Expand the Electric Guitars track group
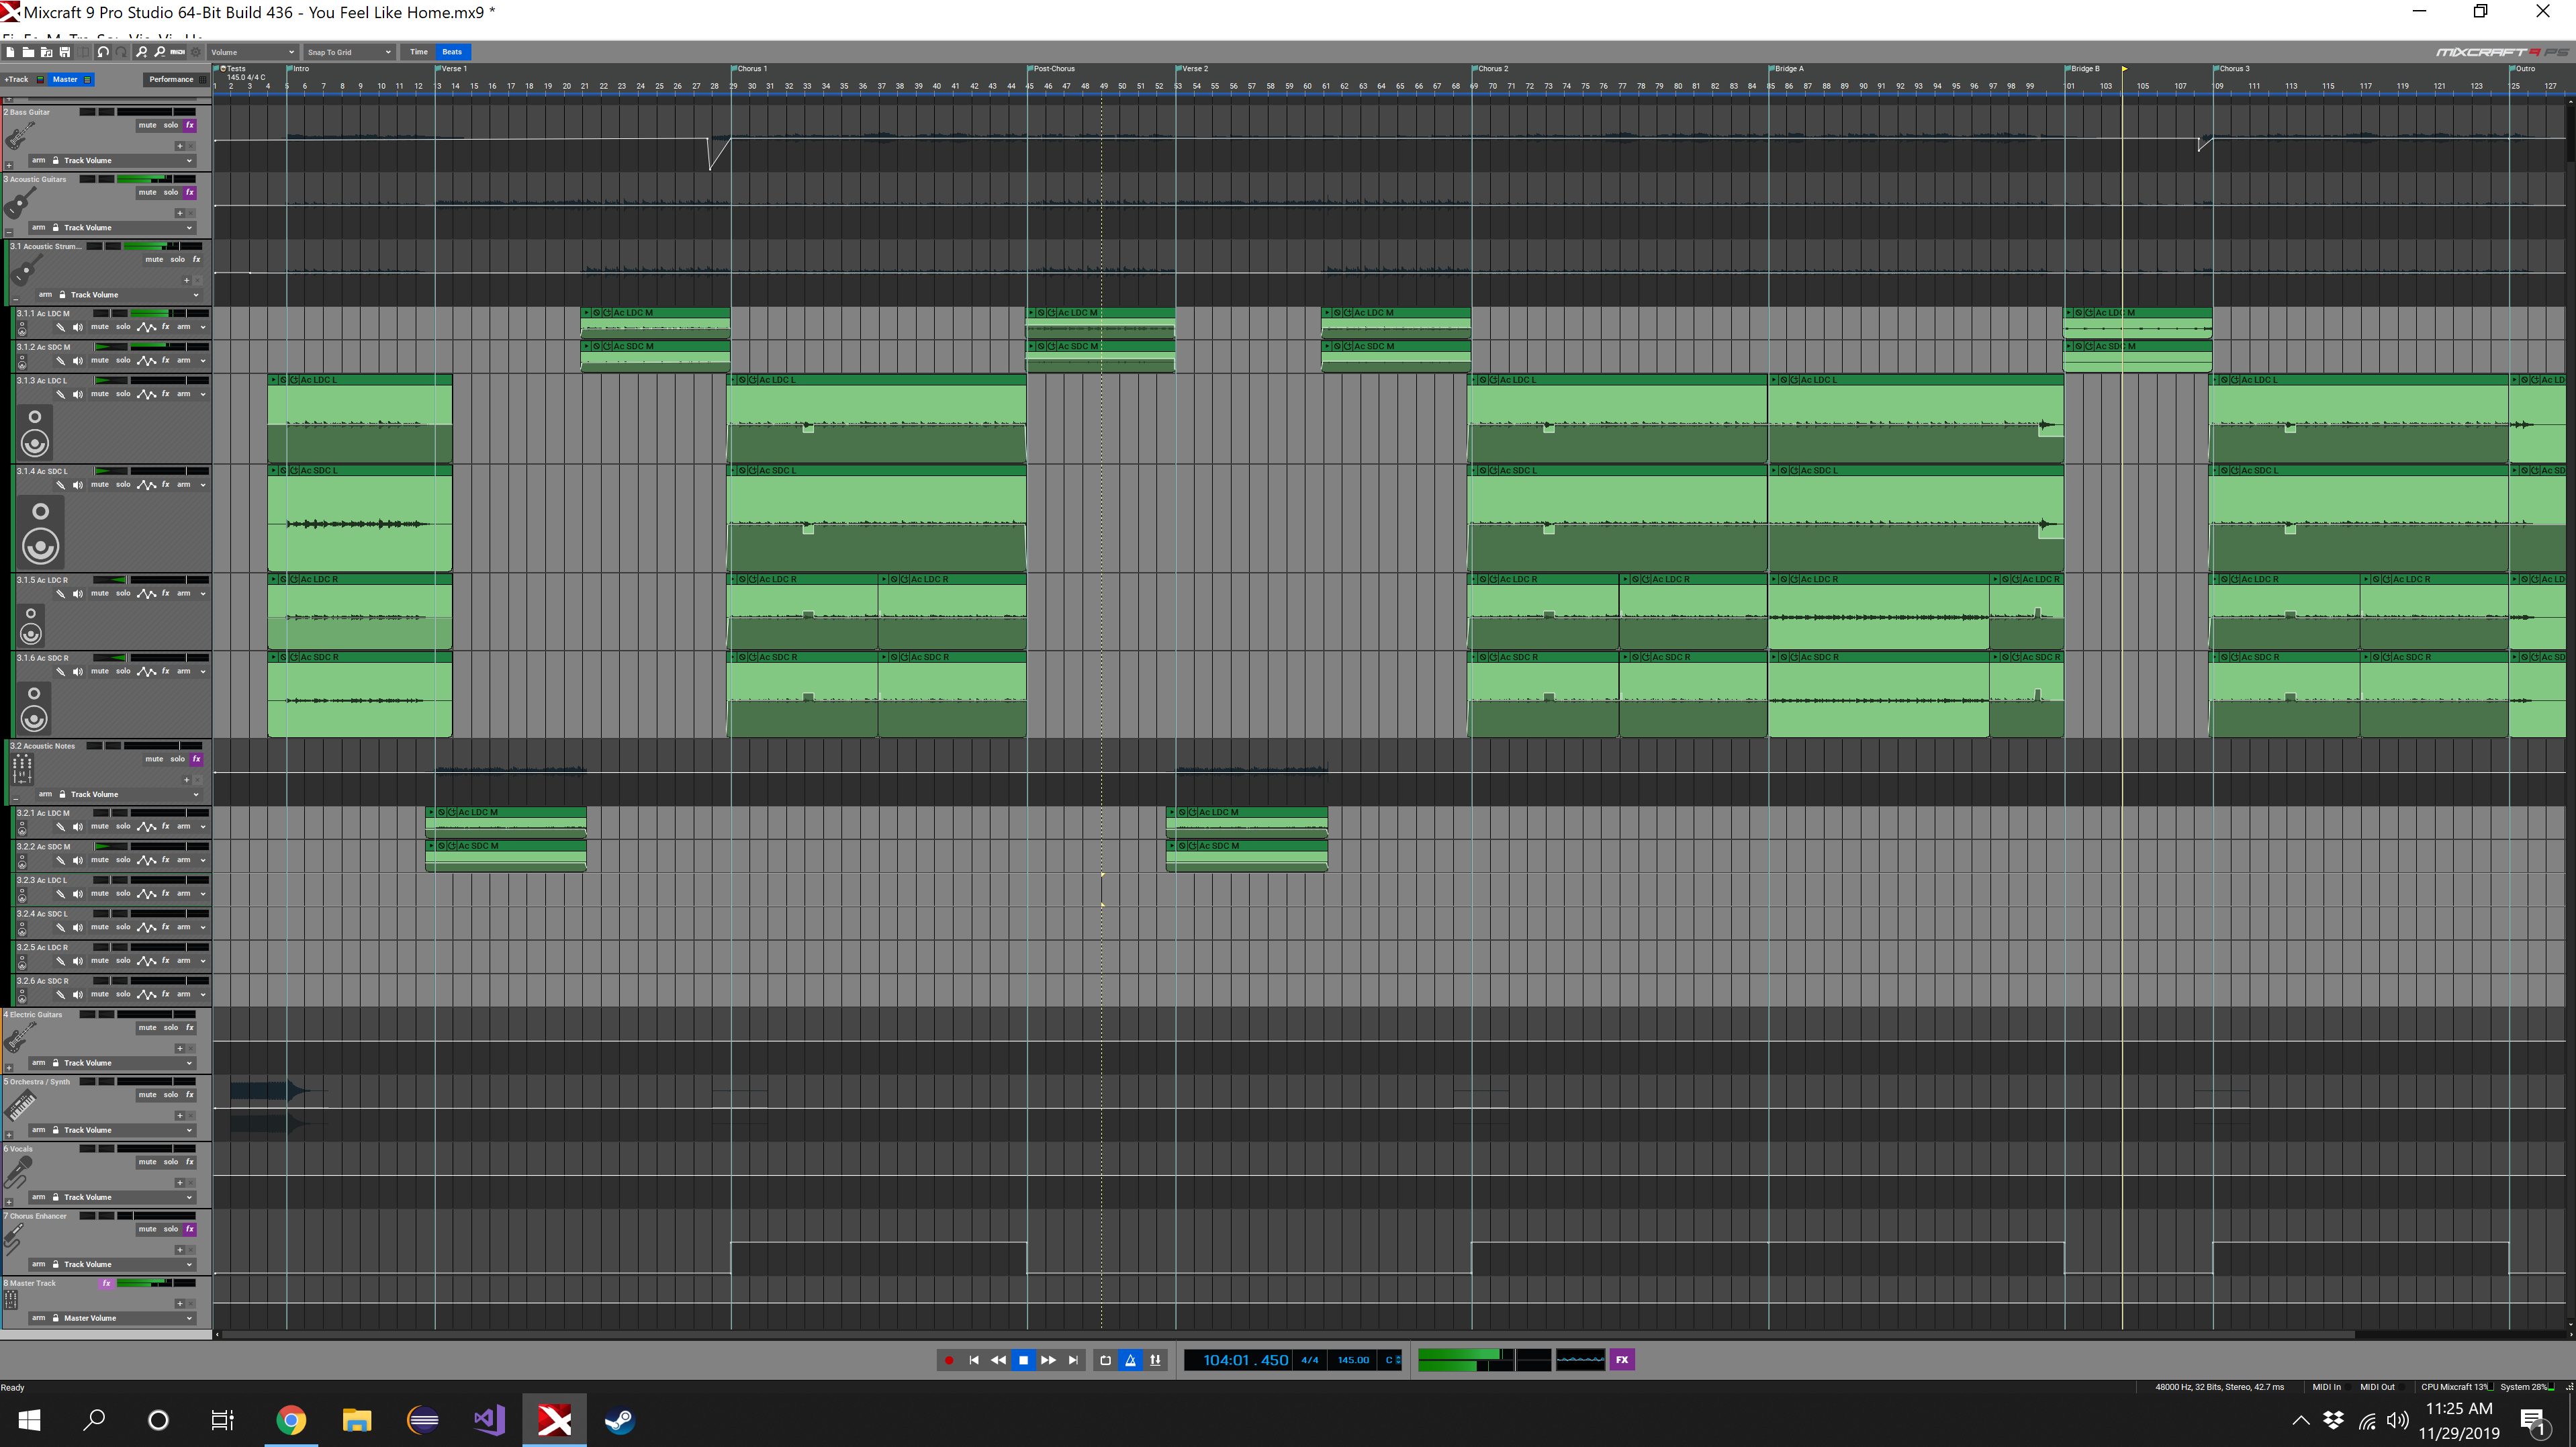Image resolution: width=2576 pixels, height=1447 pixels. click(9, 1068)
